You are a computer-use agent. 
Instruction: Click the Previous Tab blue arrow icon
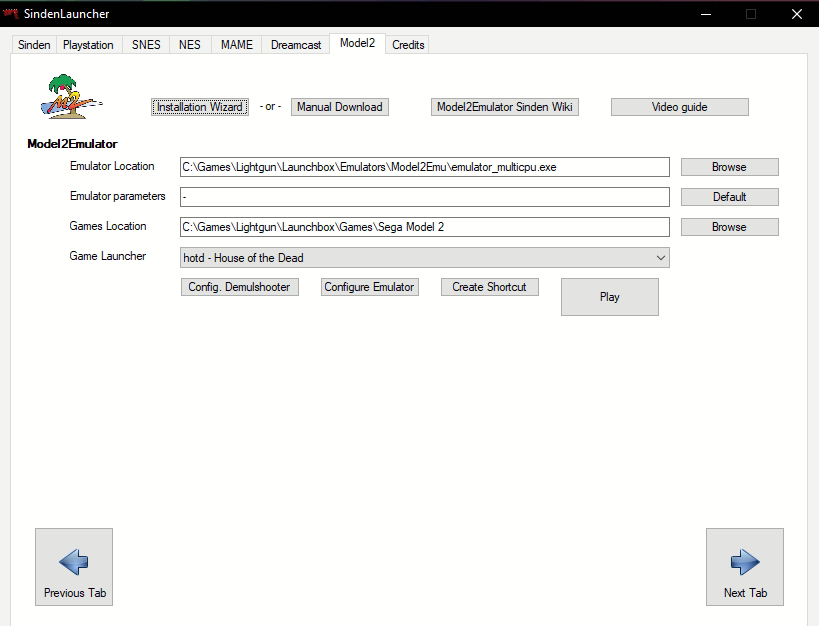(74, 562)
